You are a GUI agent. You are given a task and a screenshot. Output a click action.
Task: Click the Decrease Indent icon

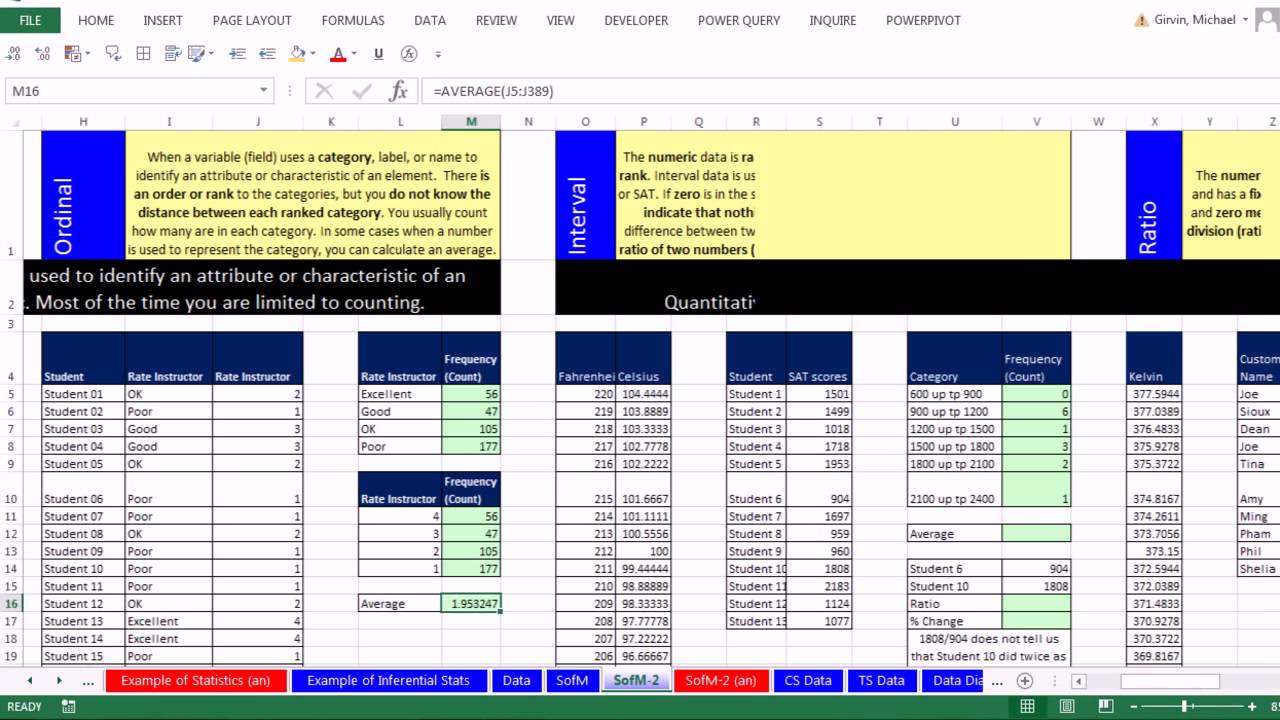(267, 54)
